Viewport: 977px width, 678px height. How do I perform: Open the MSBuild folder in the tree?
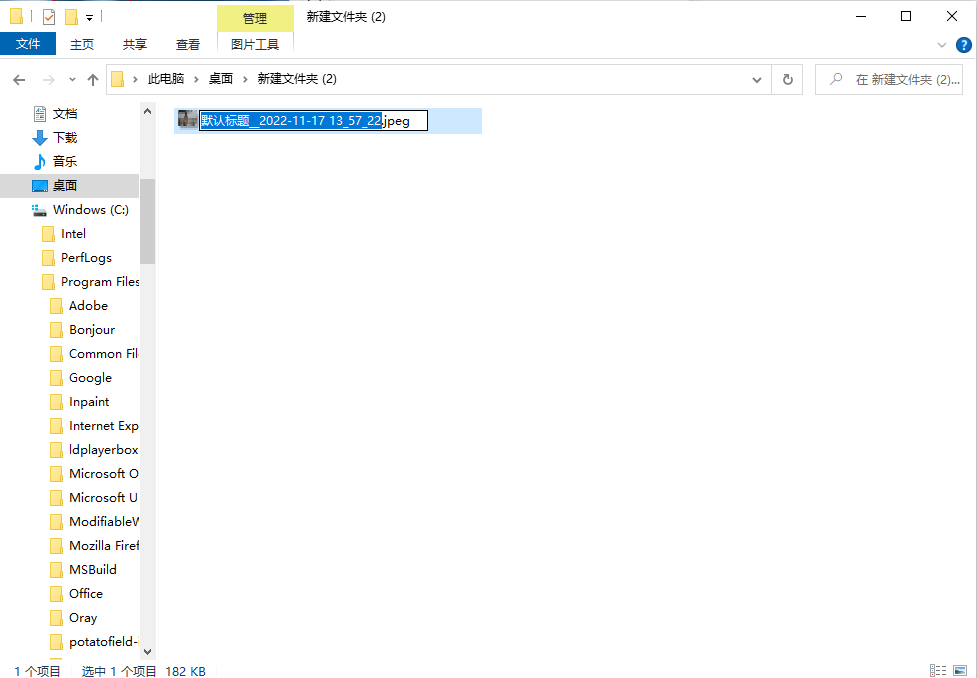coord(92,570)
